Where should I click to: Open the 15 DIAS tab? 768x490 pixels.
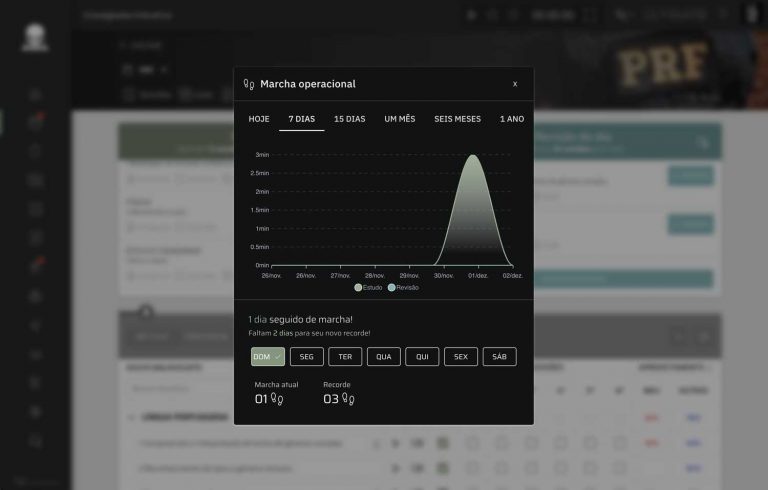click(x=349, y=119)
